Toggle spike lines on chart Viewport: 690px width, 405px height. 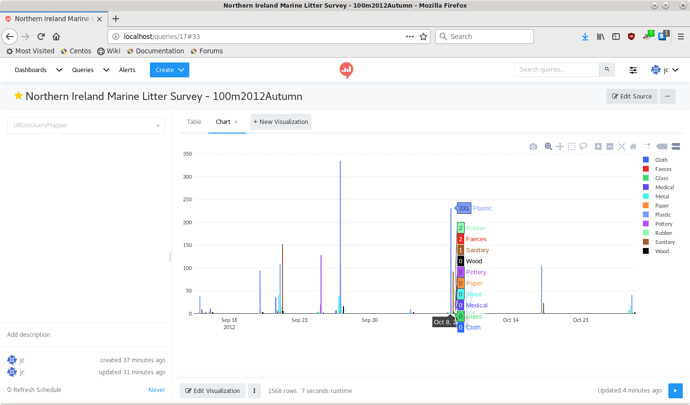[x=647, y=147]
